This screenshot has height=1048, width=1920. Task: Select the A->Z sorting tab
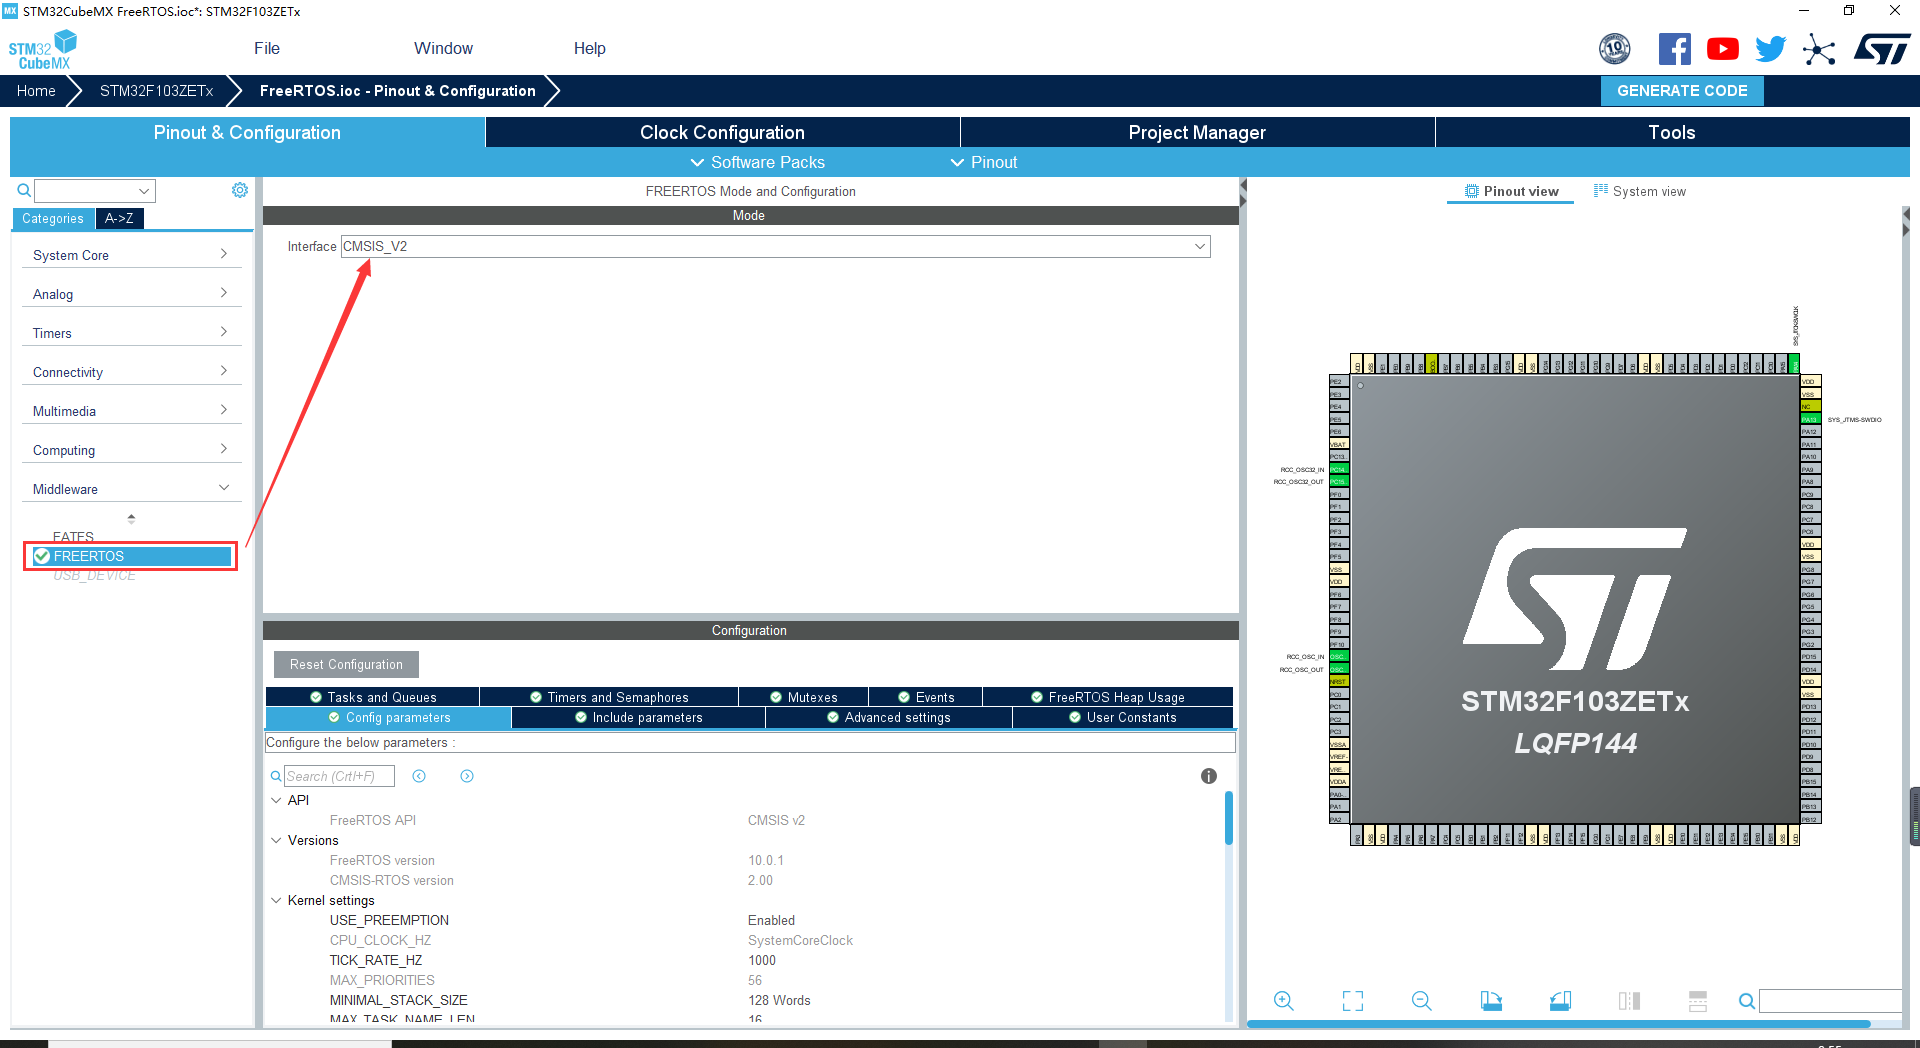click(x=119, y=218)
